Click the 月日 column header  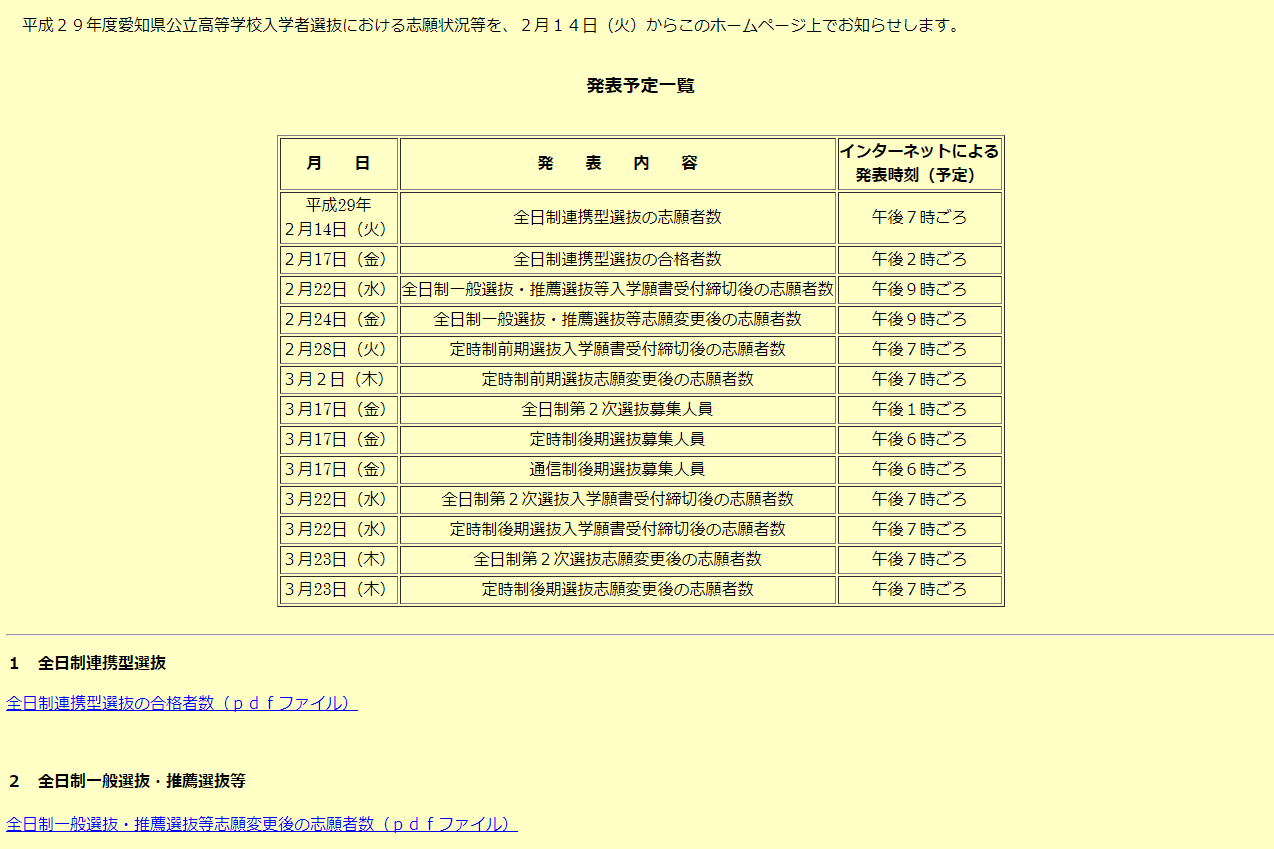click(338, 164)
